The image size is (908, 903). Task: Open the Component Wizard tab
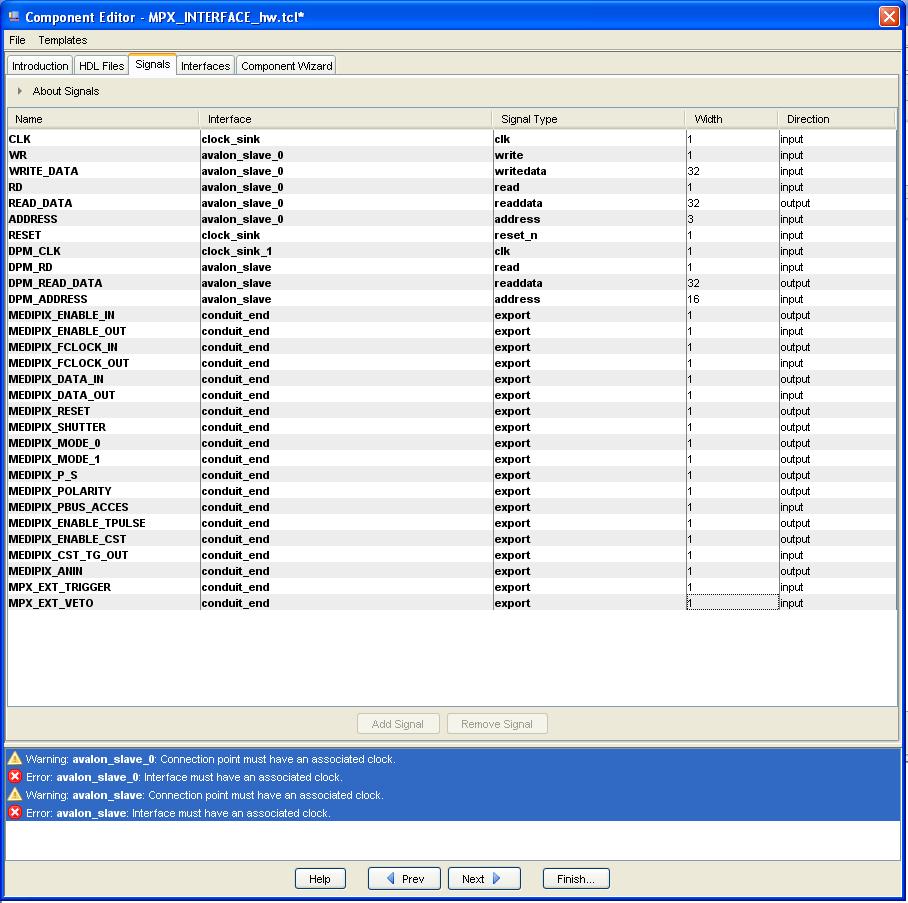pyautogui.click(x=287, y=65)
